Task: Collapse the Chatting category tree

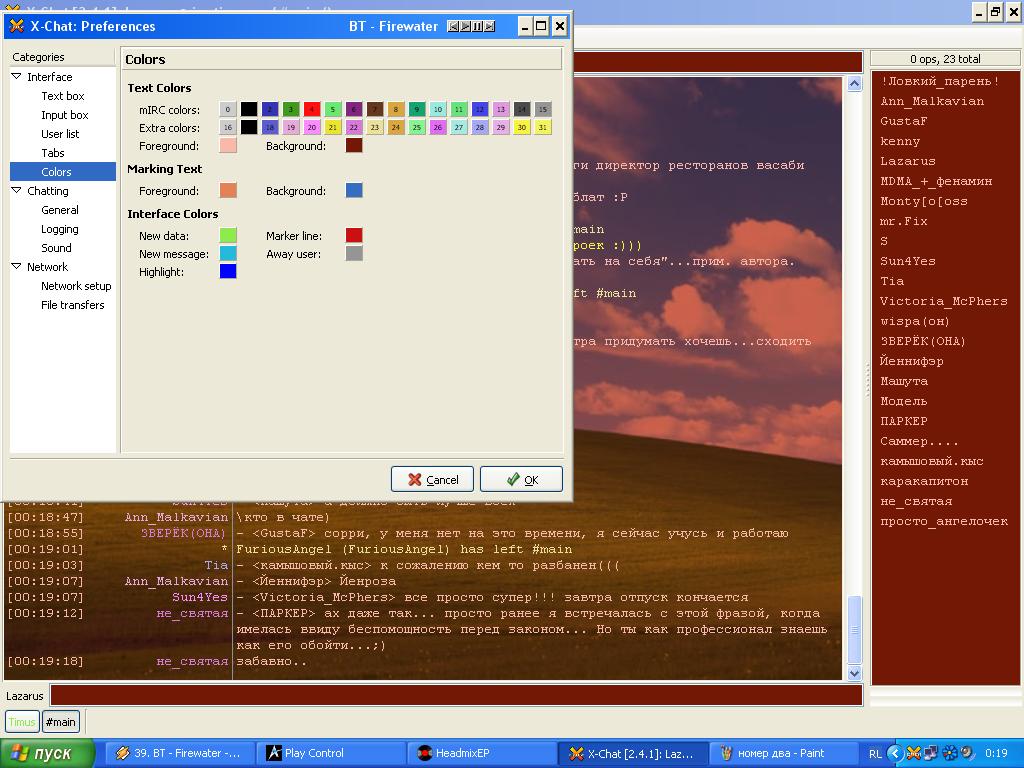Action: (x=17, y=191)
